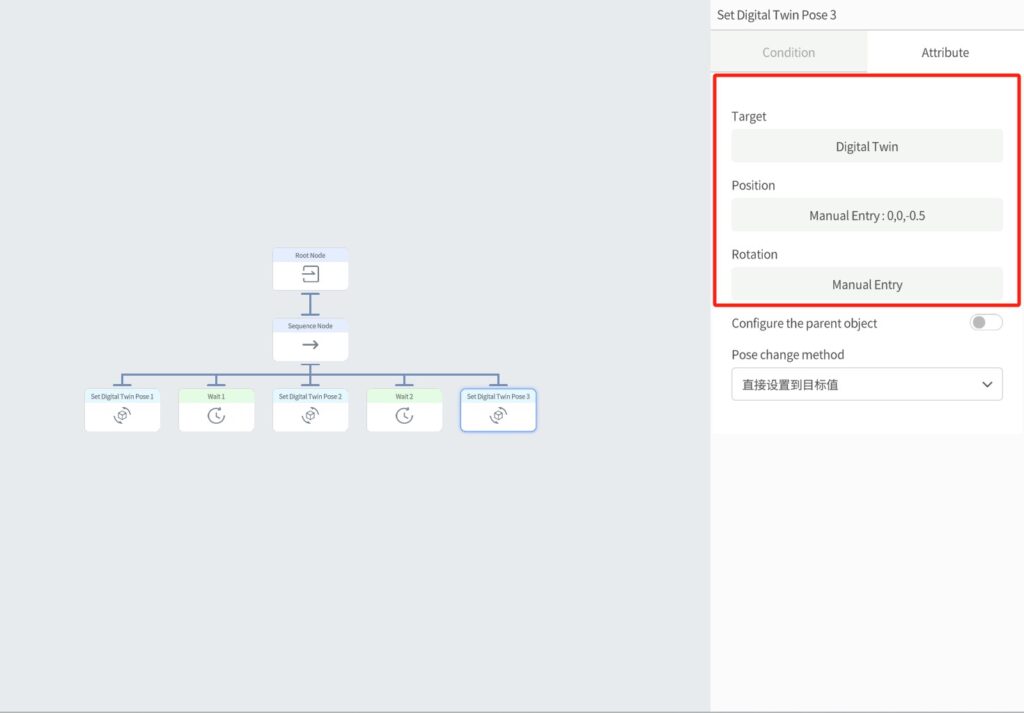Enable the Configure the parent object switch
Screen dimensions: 1024x713
point(985,322)
